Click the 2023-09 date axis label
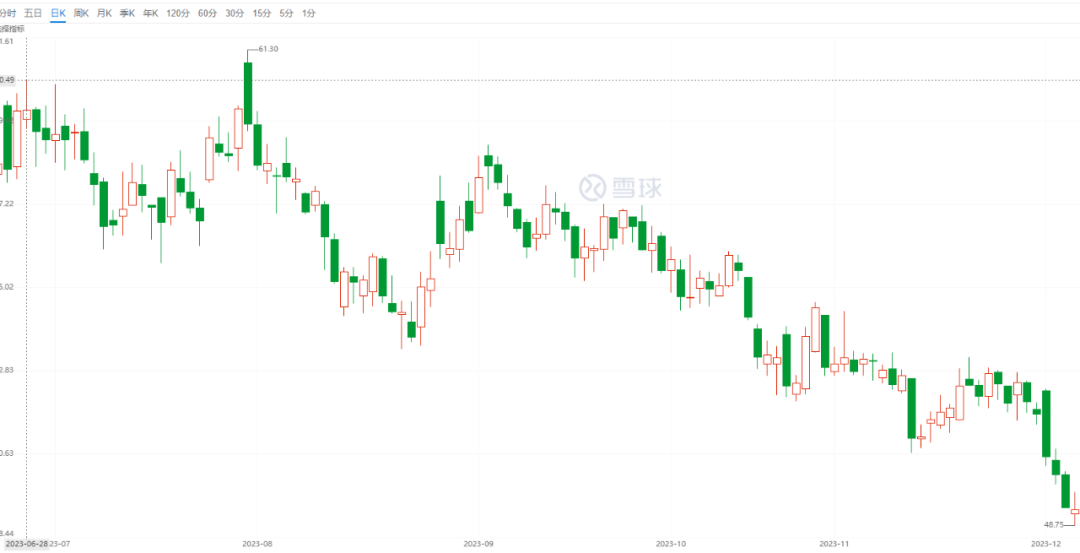1080x553 pixels. [479, 544]
